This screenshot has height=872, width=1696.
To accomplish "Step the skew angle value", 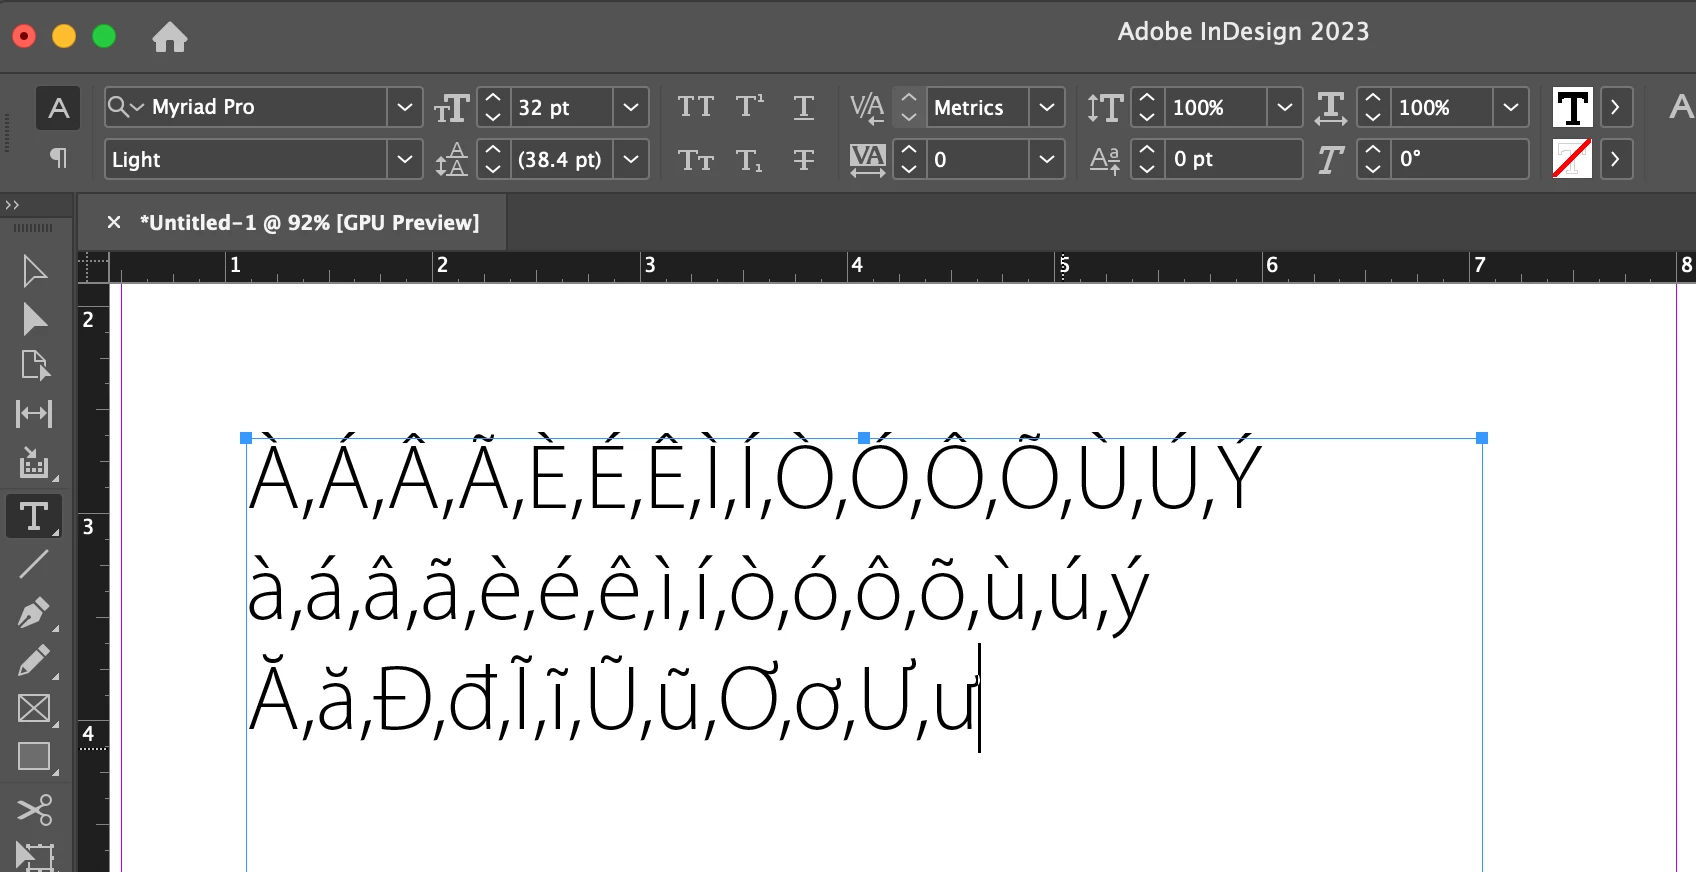I will 1373,159.
